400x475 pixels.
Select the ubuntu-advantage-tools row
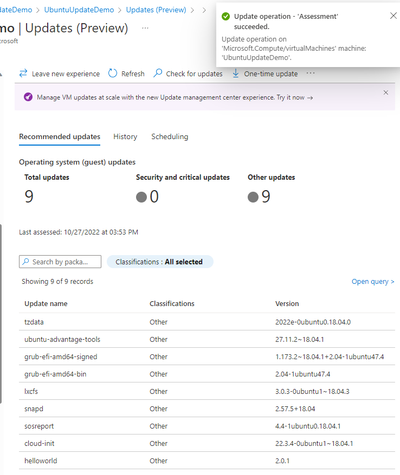(x=207, y=339)
